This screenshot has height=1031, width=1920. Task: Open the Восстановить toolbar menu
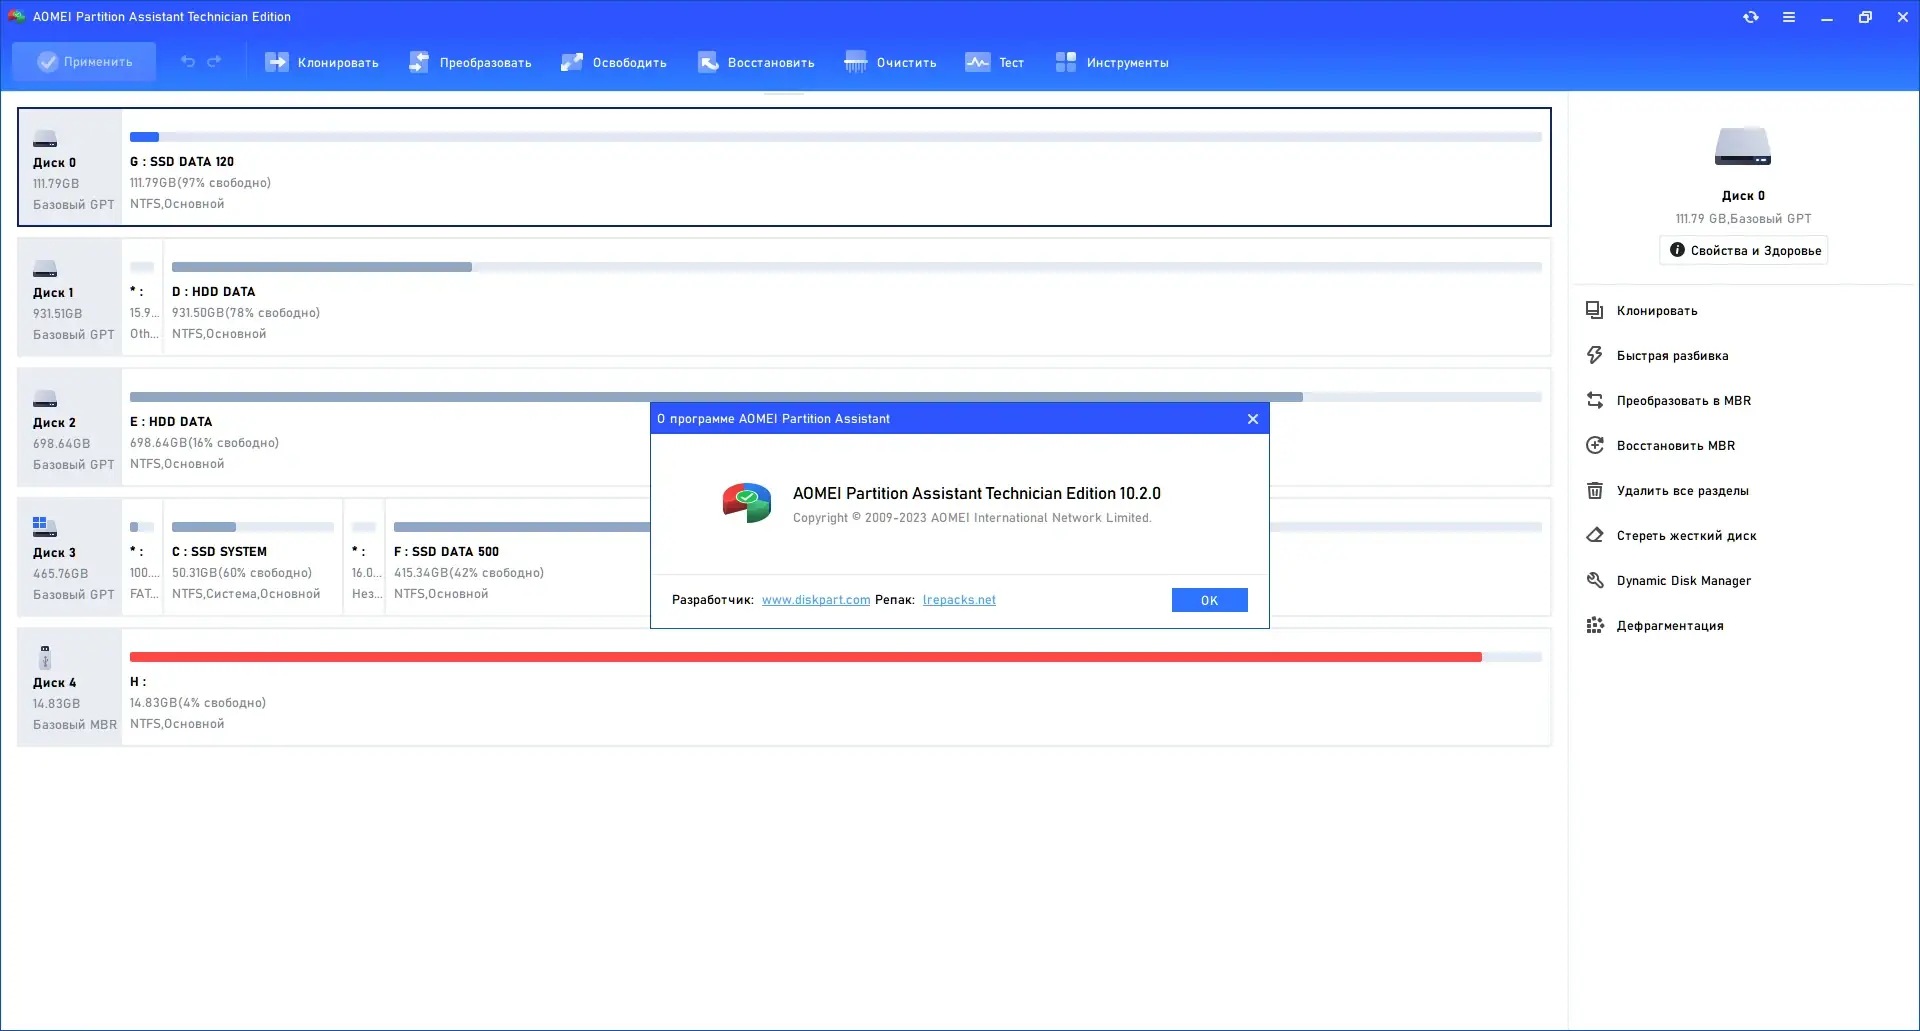pyautogui.click(x=756, y=62)
